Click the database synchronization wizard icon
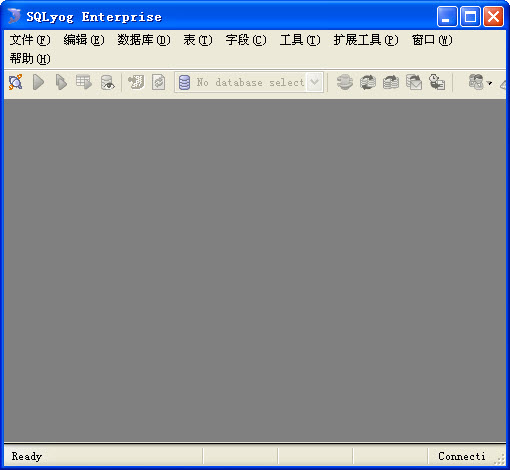This screenshot has width=510, height=470. pyautogui.click(x=344, y=82)
